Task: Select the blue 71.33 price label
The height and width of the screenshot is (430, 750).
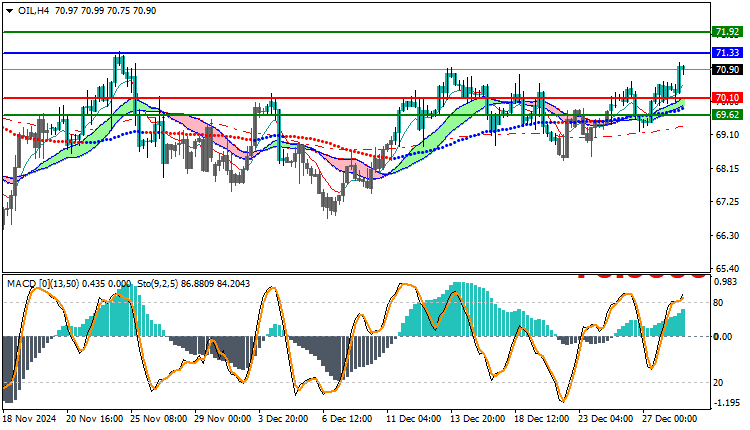Action: [727, 53]
